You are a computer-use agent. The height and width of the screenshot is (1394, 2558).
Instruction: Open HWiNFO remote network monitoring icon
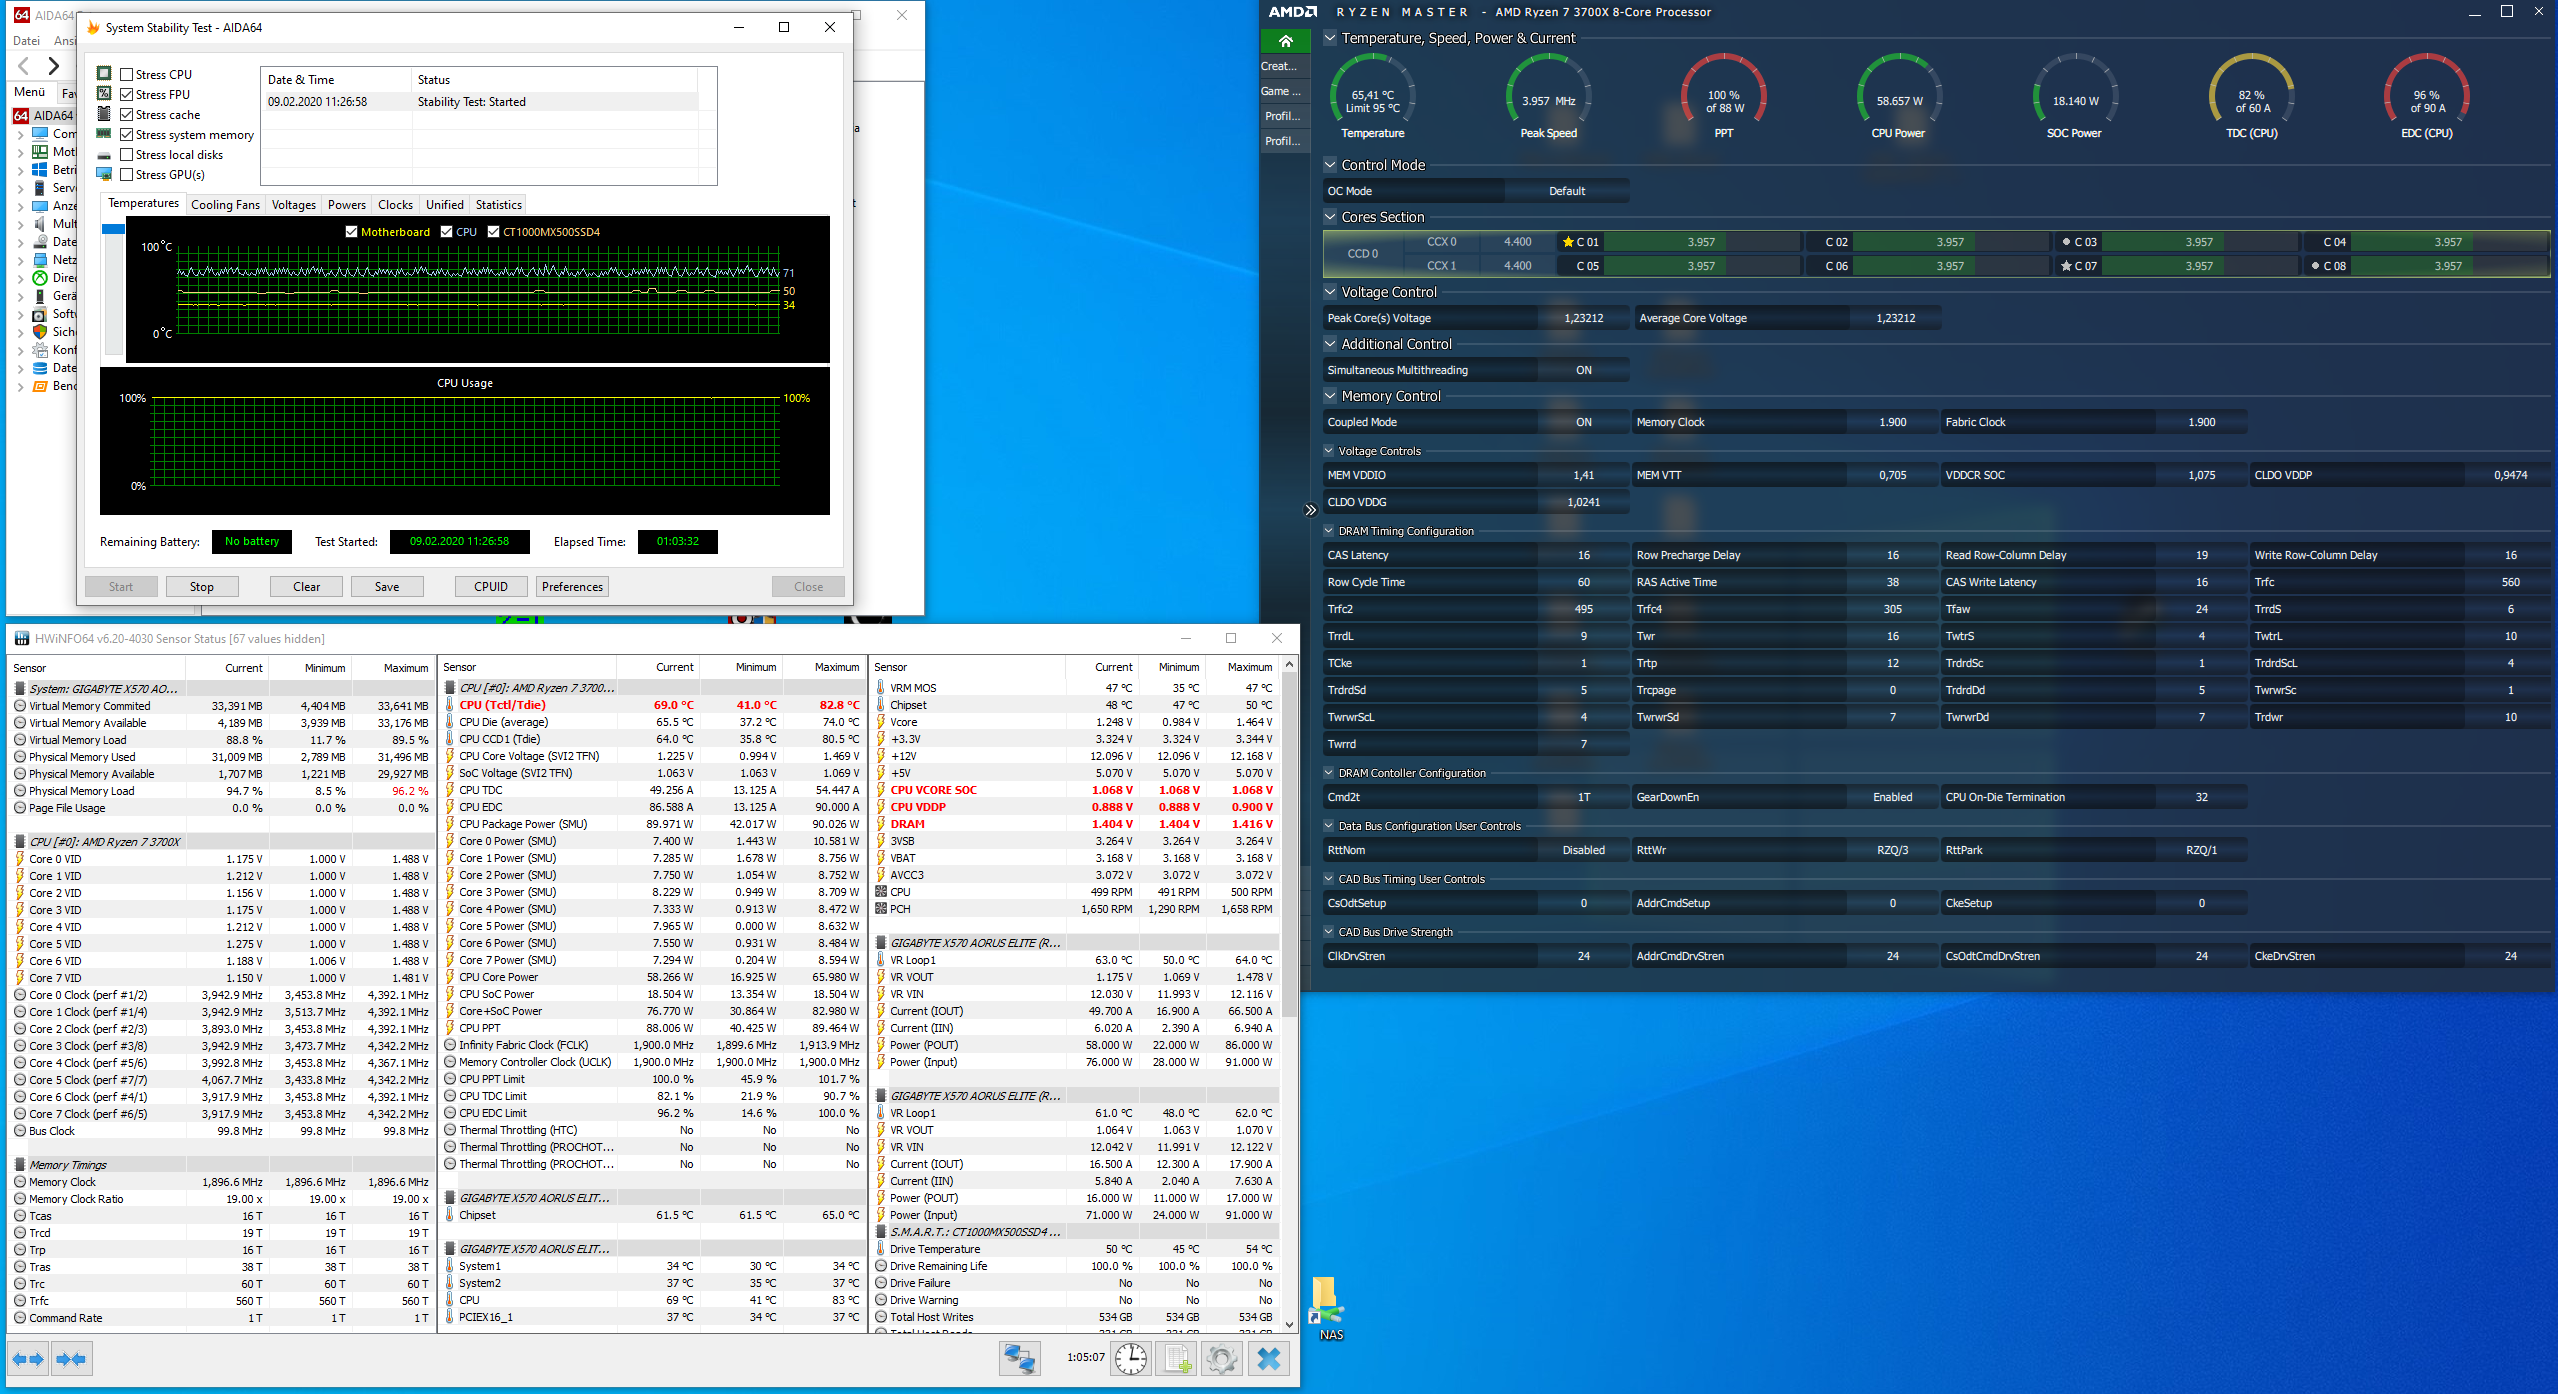point(1020,1359)
